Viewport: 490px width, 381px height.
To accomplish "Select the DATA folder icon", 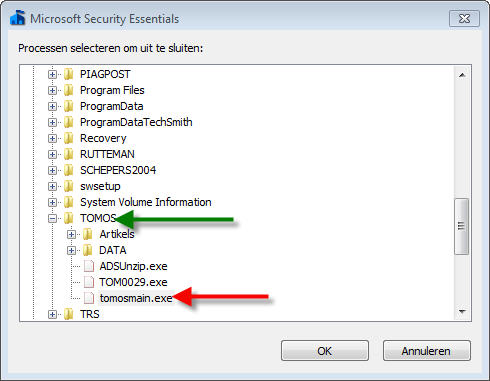I will tap(88, 250).
